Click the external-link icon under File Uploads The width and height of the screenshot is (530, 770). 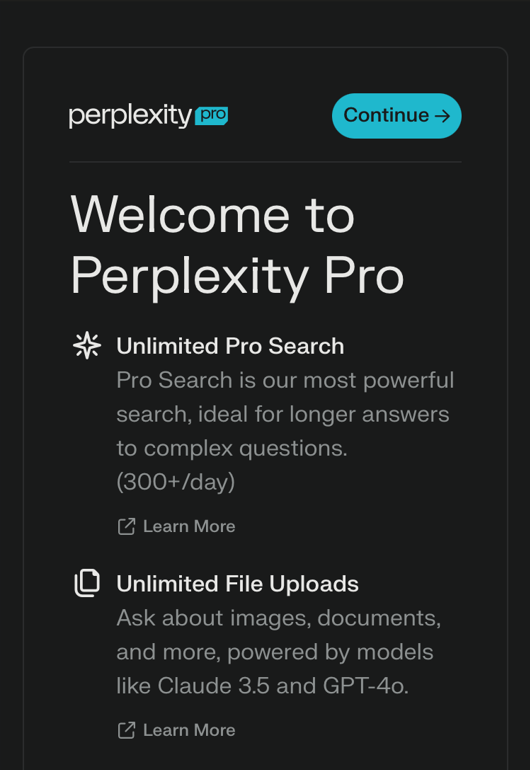pyautogui.click(x=126, y=730)
